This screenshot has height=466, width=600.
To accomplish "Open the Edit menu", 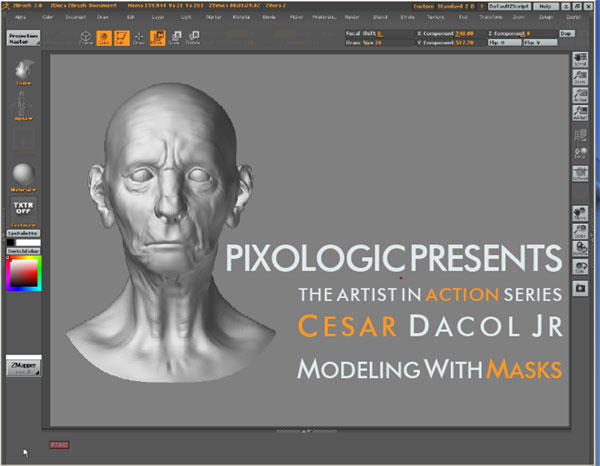I will (x=130, y=17).
